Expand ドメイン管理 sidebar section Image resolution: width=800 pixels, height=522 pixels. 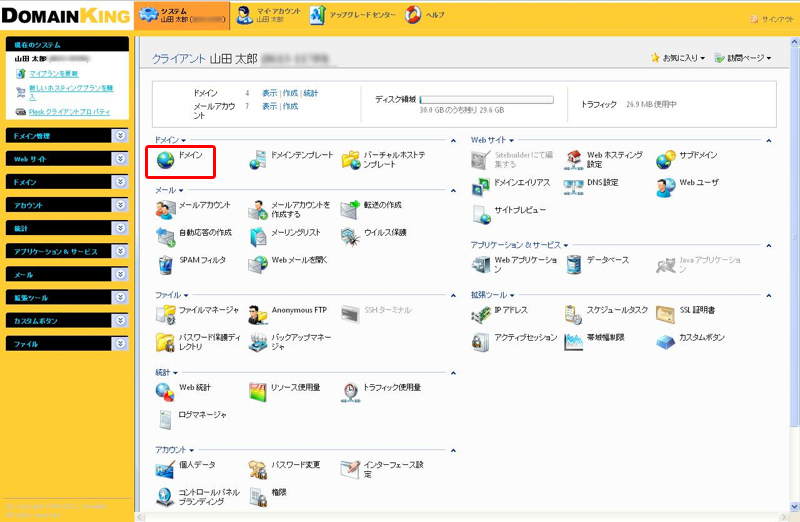coord(120,135)
